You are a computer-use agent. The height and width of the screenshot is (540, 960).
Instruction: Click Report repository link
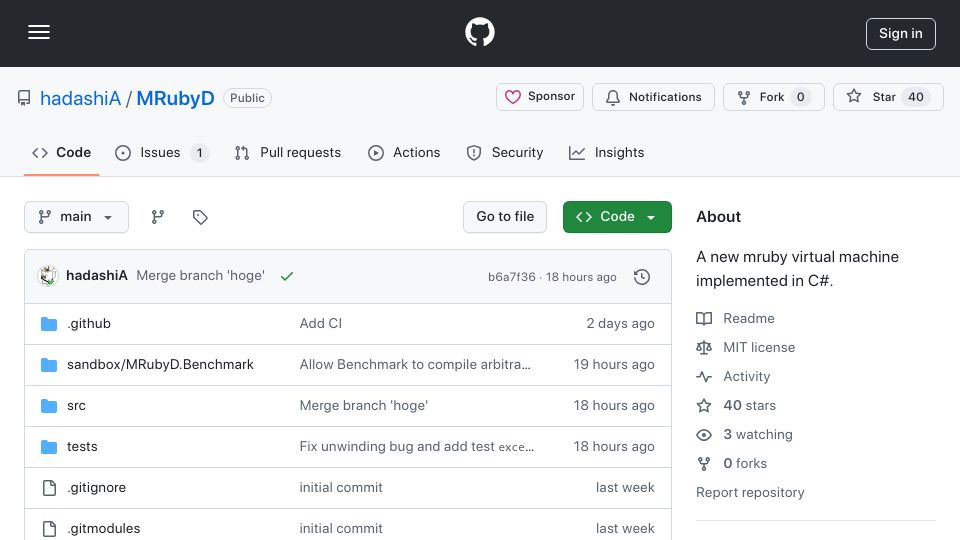point(750,492)
